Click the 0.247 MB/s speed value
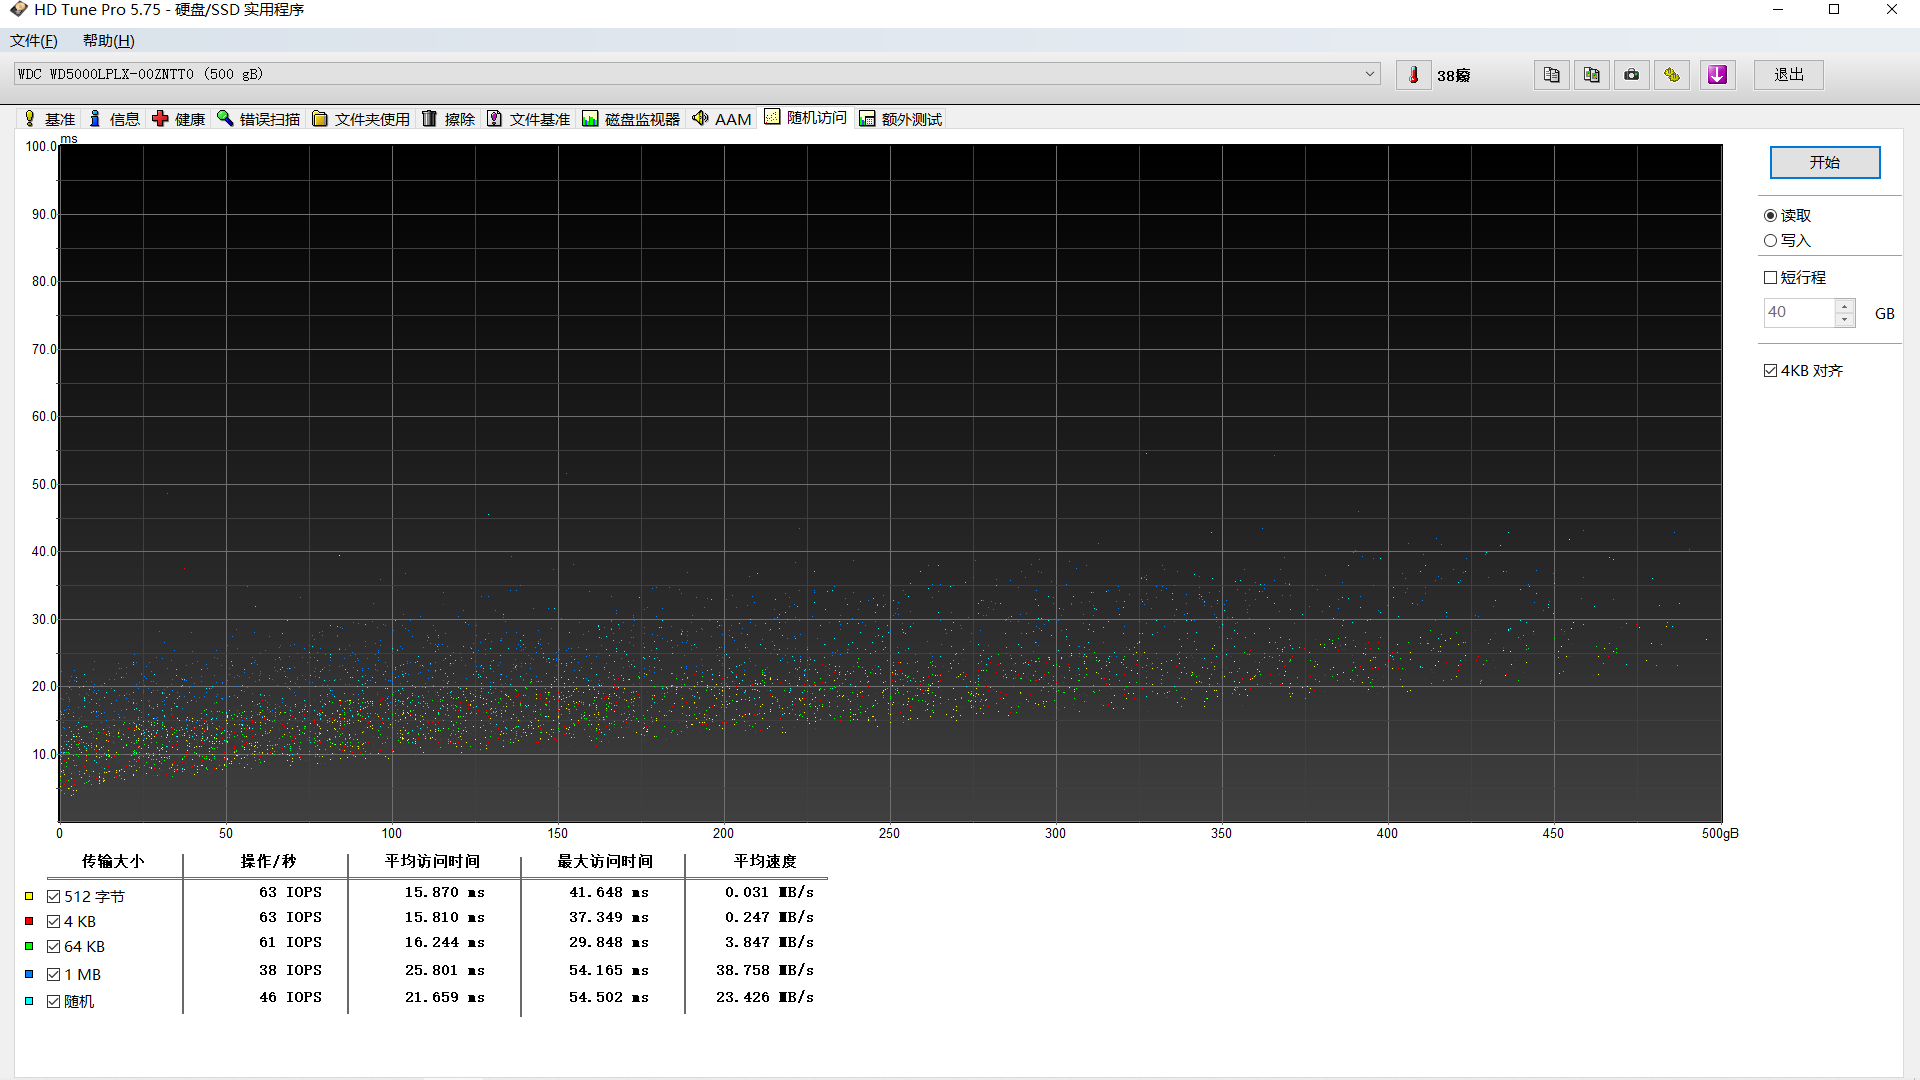 pos(769,918)
